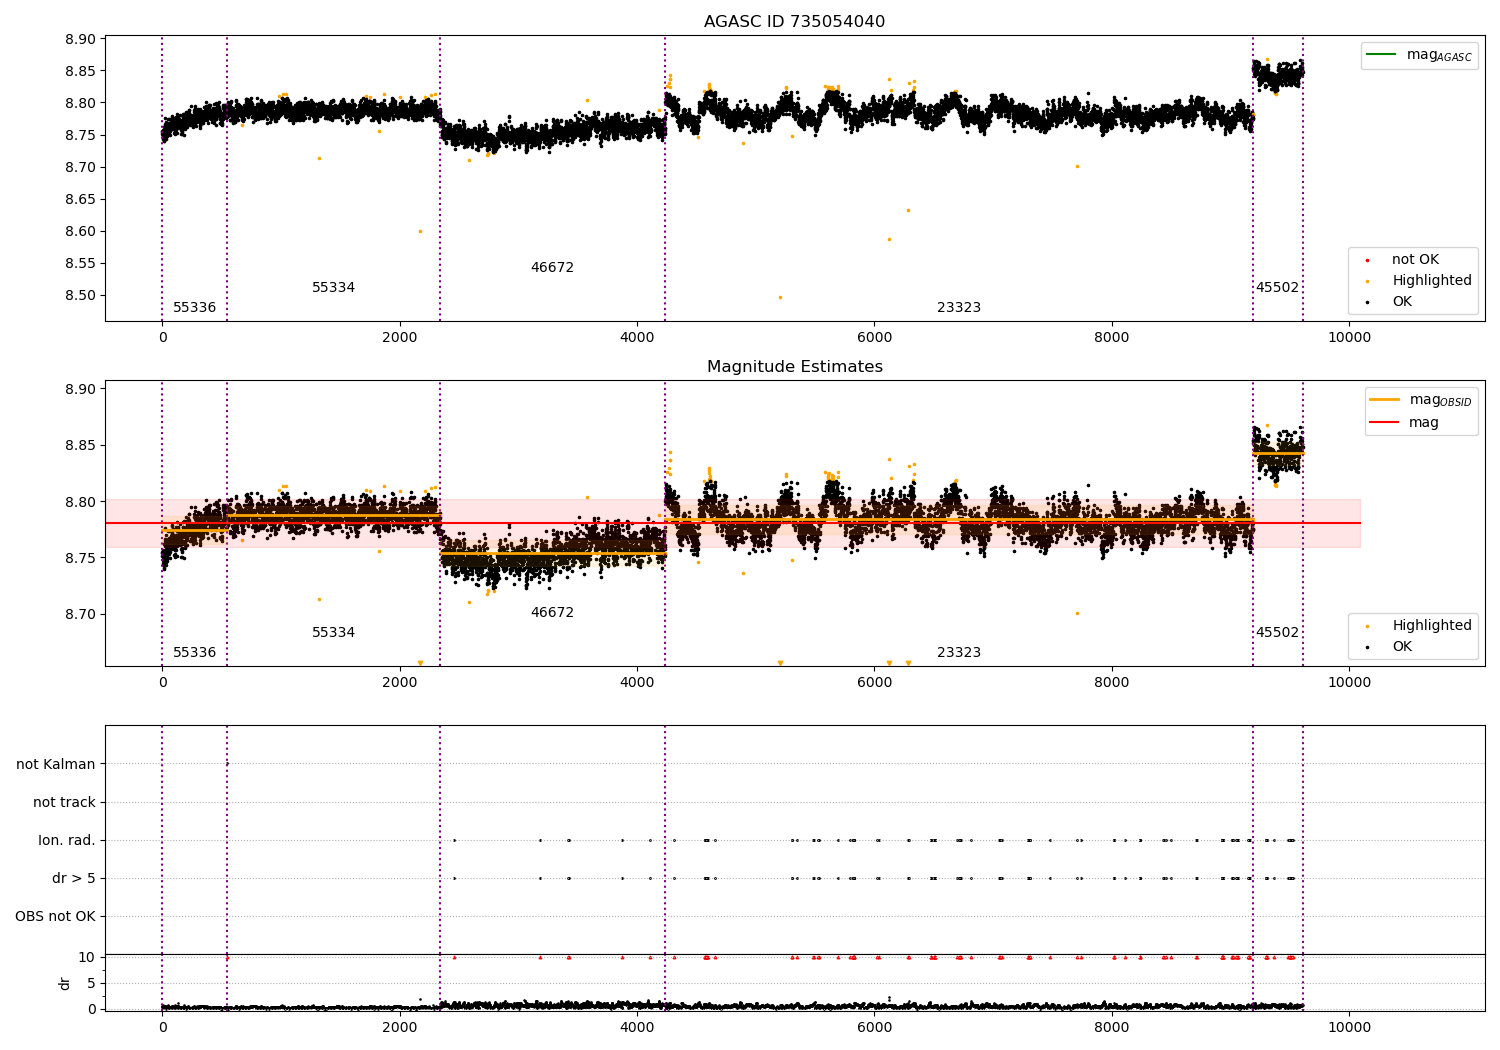The image size is (1500, 1050).
Task: Click the 'Magnitude Estimates' plot title
Action: pyautogui.click(x=794, y=367)
